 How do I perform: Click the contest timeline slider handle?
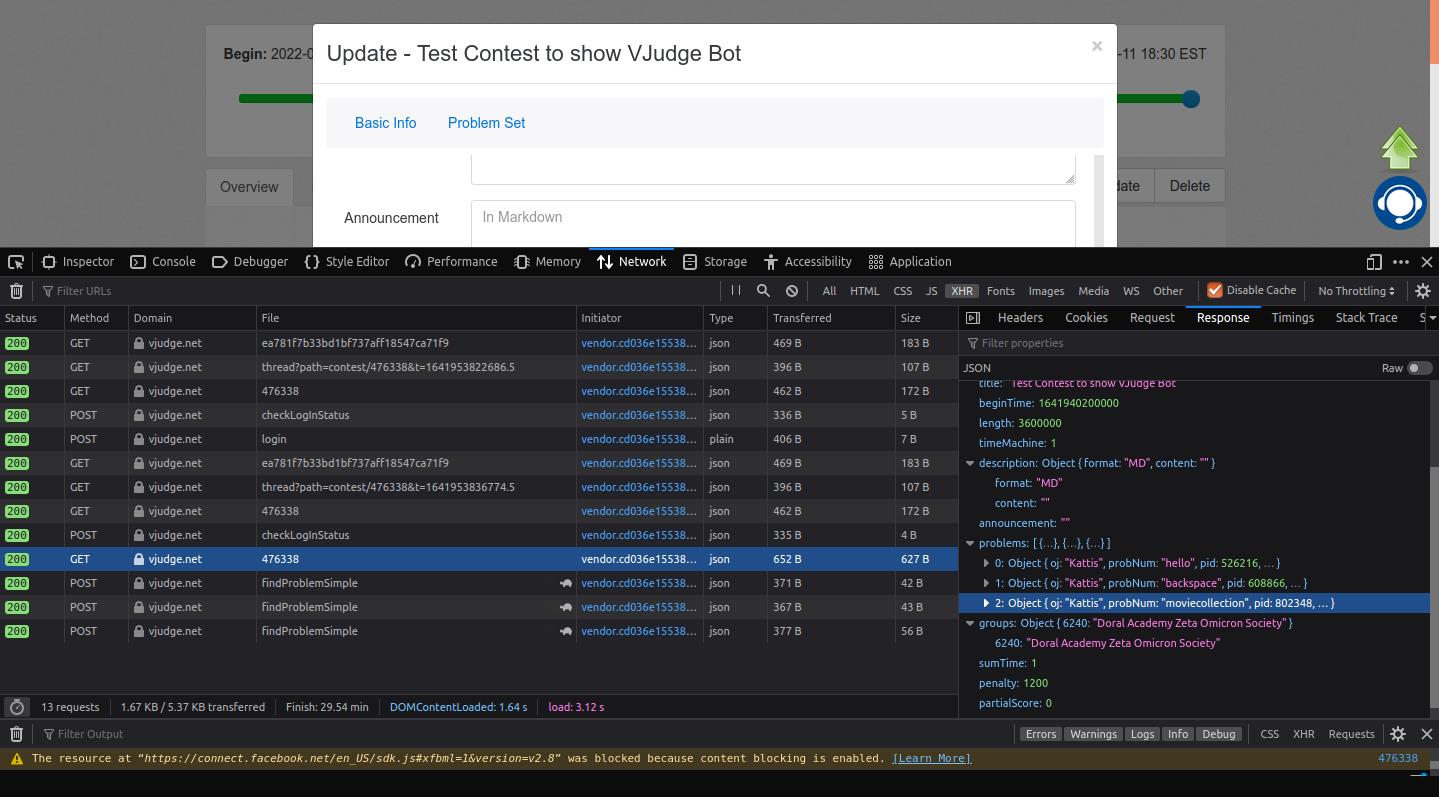(x=1190, y=99)
